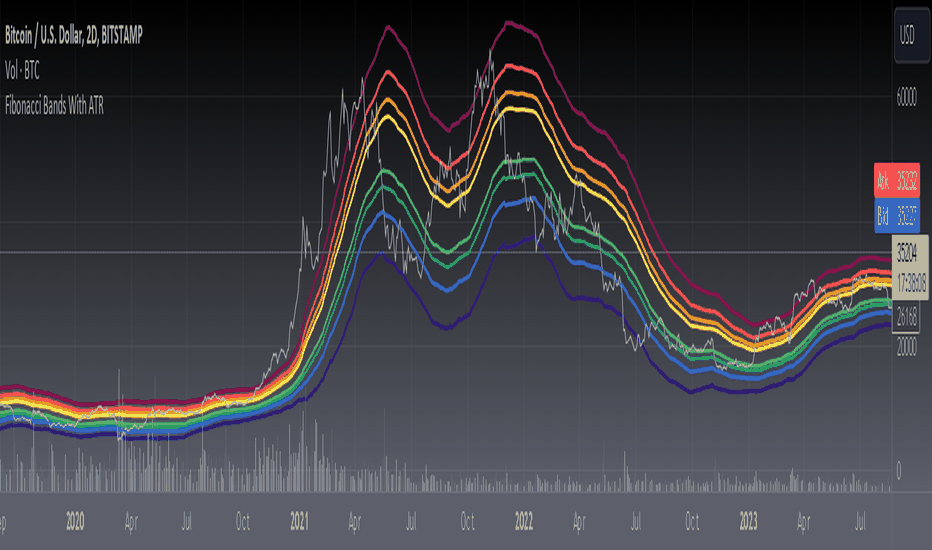Click the 60000 price axis label
Image resolution: width=932 pixels, height=550 pixels.
coord(906,98)
